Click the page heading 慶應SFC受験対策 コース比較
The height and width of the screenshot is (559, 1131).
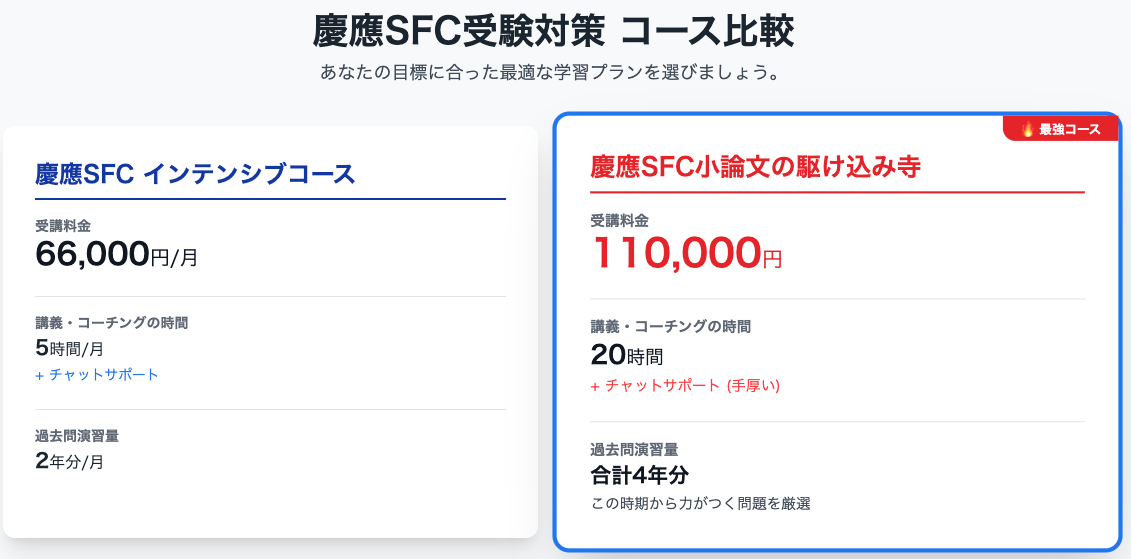[x=554, y=32]
